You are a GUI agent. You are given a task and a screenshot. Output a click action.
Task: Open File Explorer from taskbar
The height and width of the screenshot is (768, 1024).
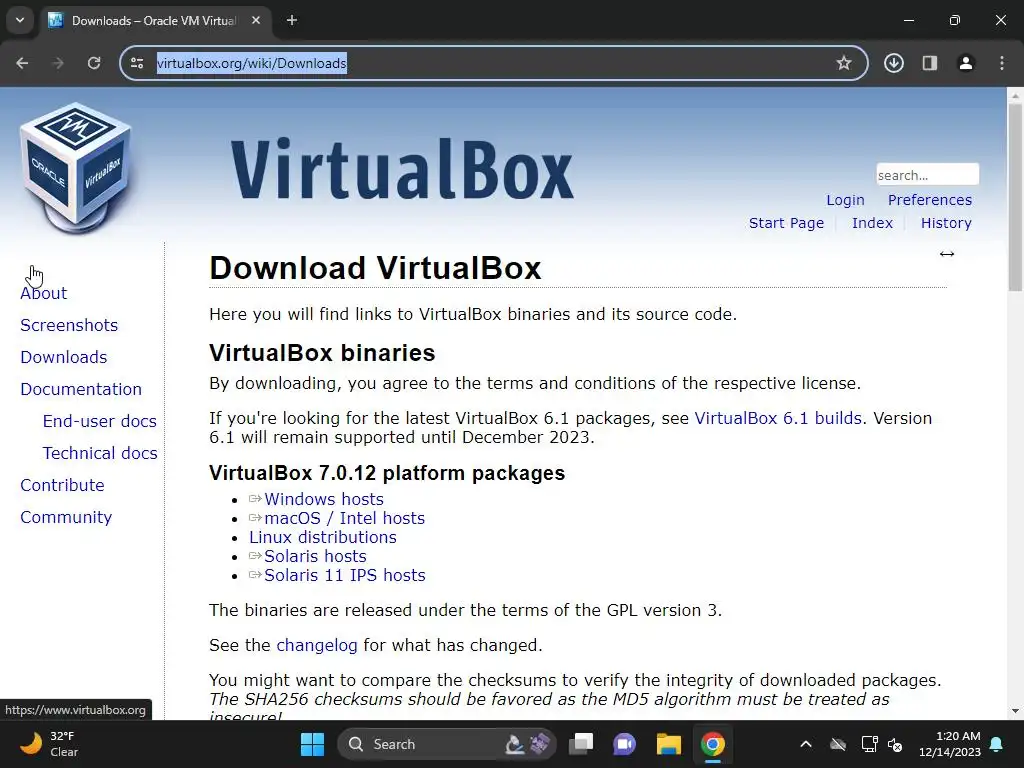[x=669, y=744]
